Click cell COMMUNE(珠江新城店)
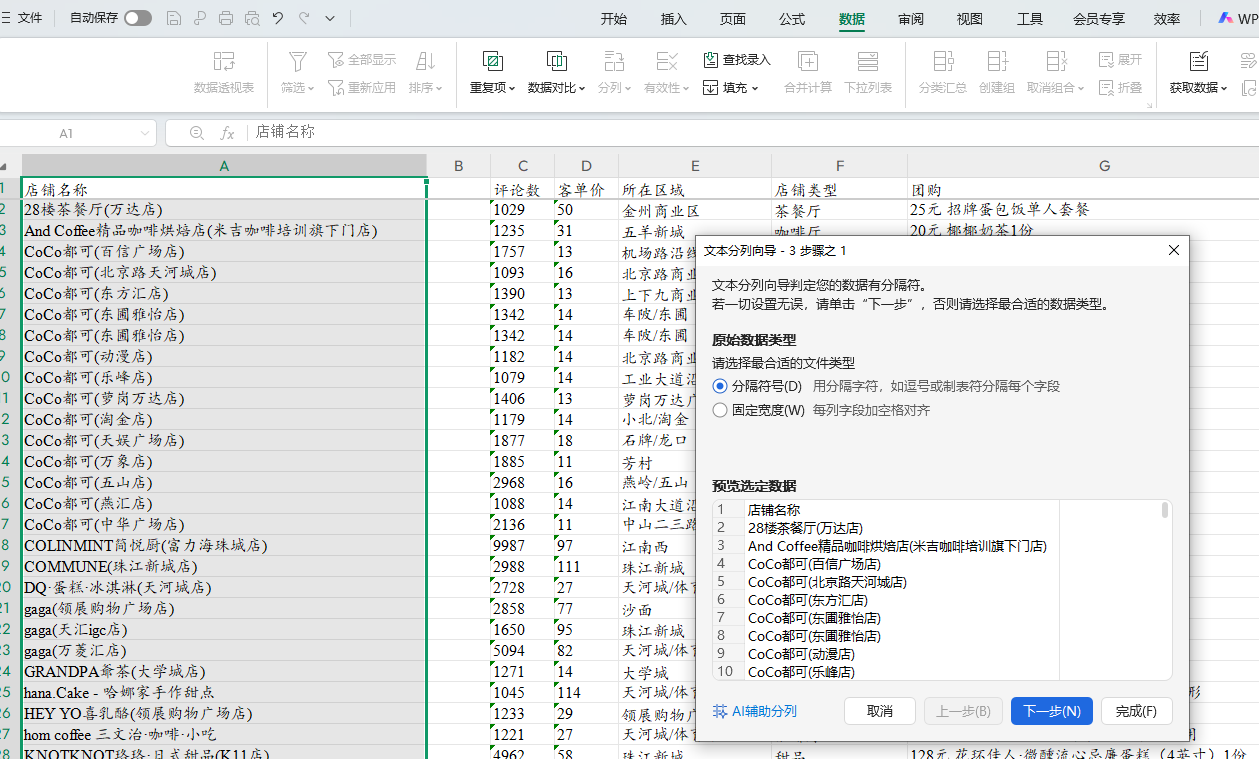 (224, 567)
